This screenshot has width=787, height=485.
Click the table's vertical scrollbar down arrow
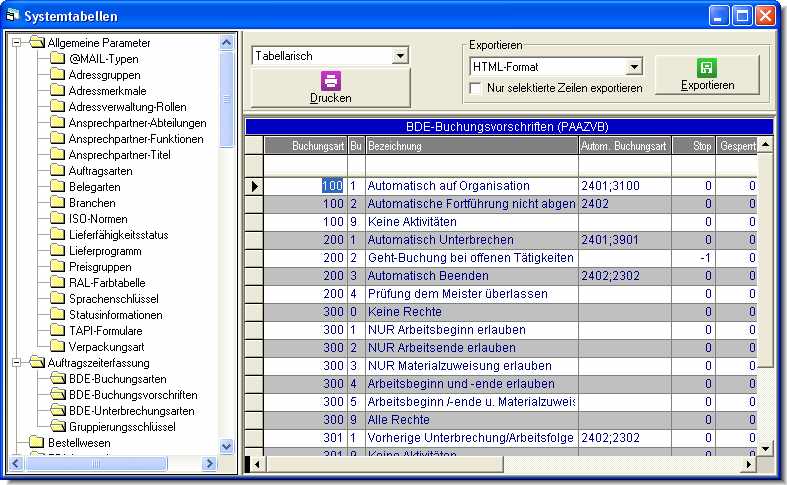point(766,447)
